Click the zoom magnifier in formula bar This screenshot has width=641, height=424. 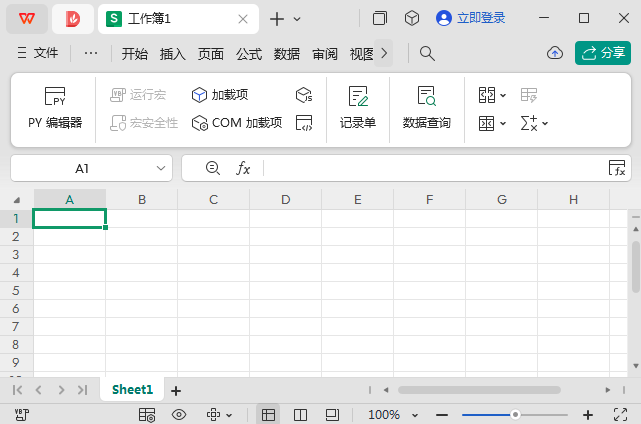[211, 169]
